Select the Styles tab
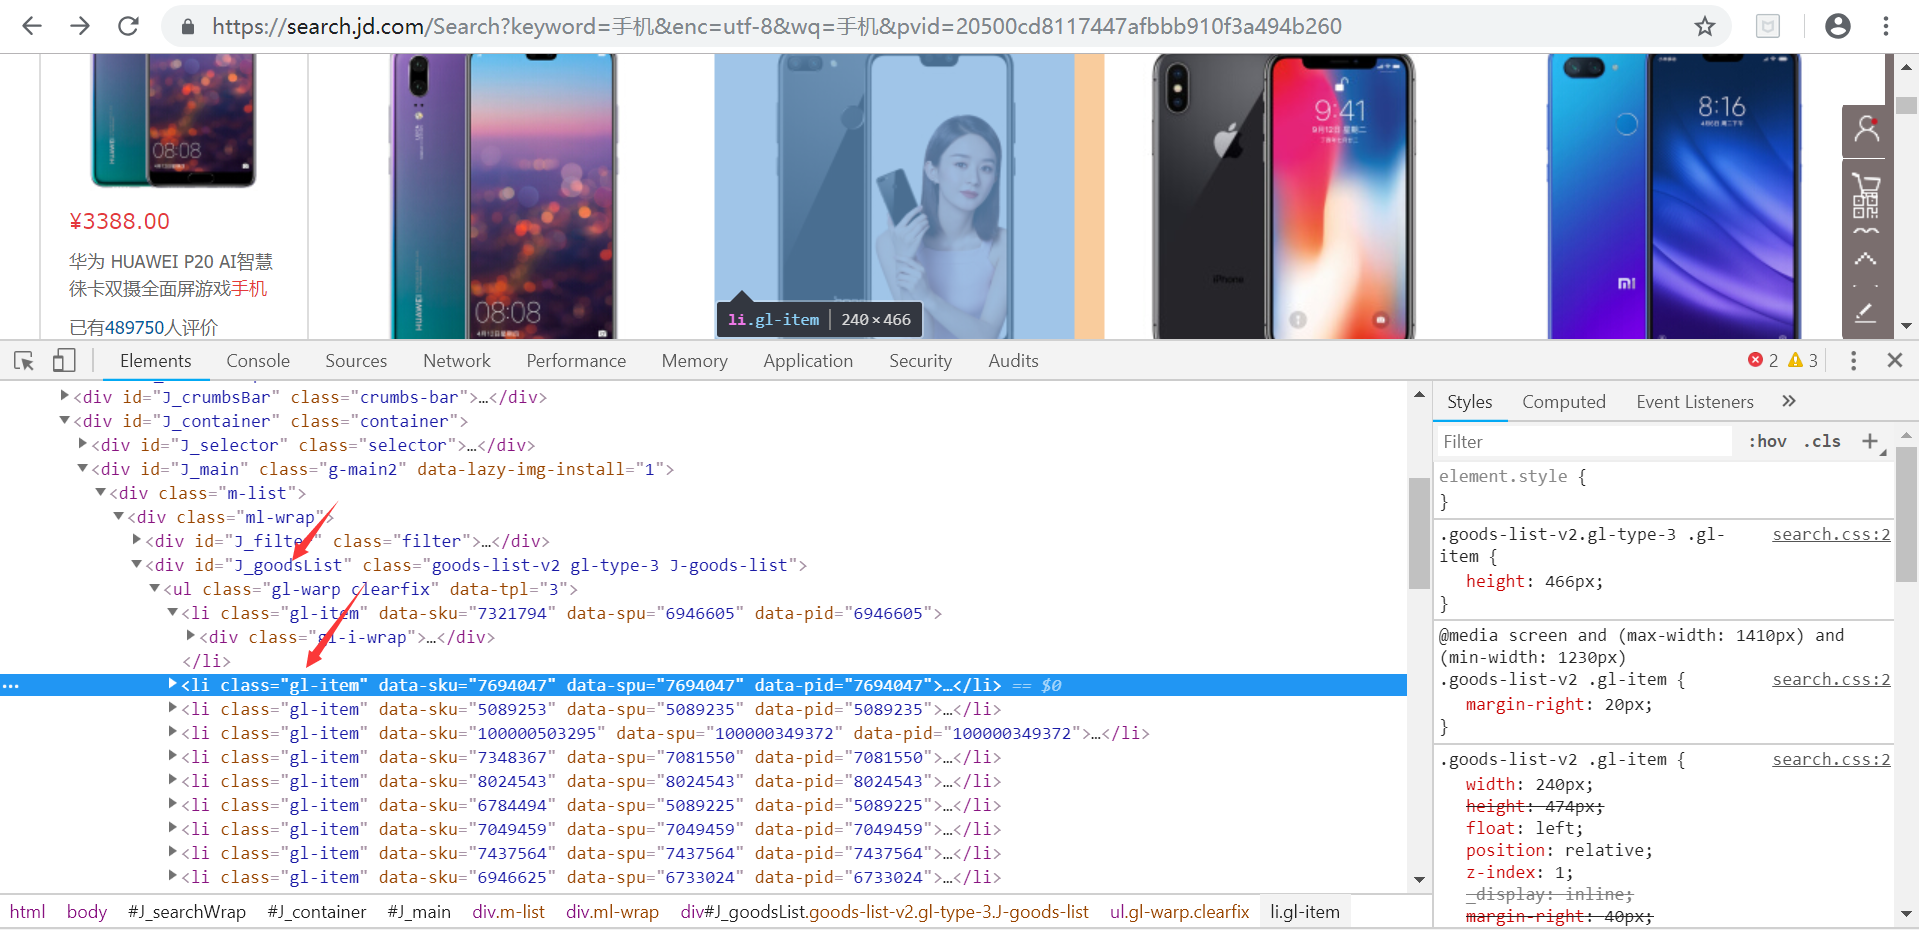This screenshot has width=1919, height=930. coord(1469,402)
